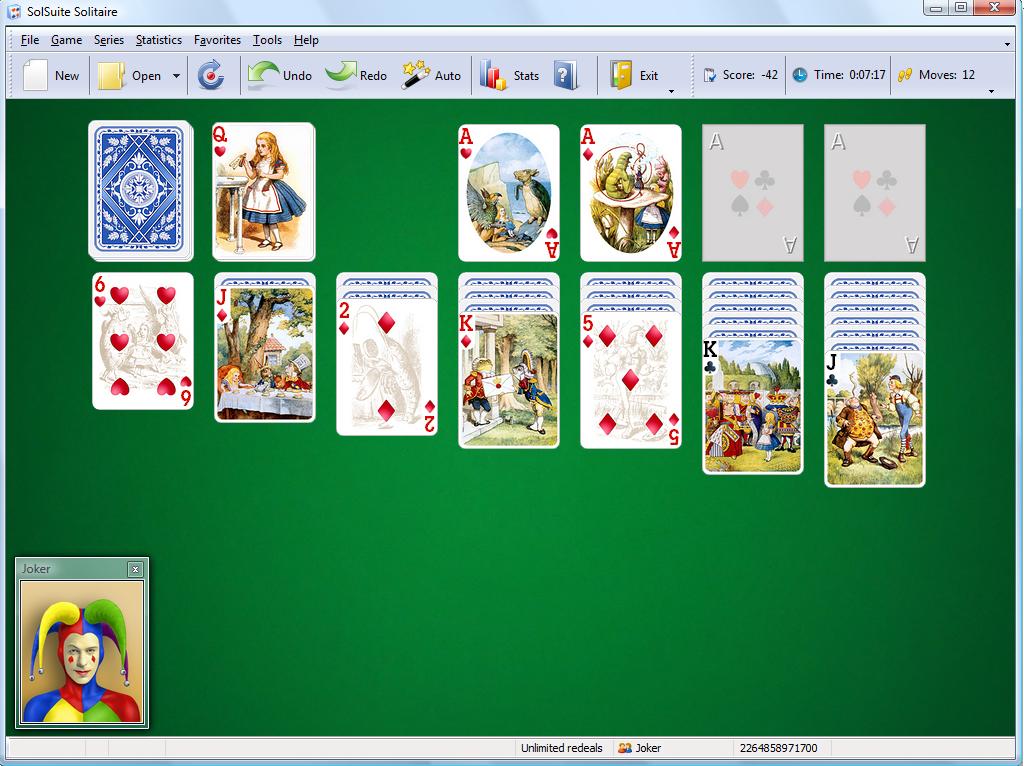1024x766 pixels.
Task: Click the Redo arrow icon
Action: pos(340,75)
